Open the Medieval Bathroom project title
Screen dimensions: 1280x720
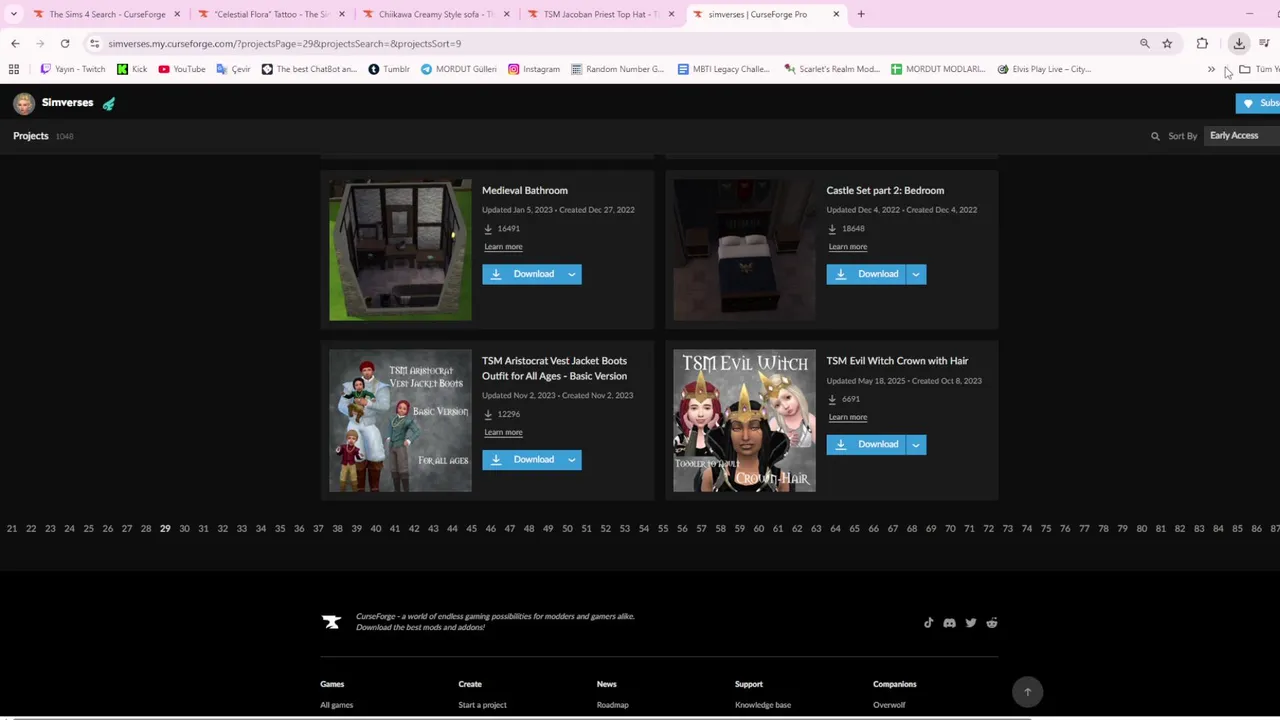coord(525,190)
